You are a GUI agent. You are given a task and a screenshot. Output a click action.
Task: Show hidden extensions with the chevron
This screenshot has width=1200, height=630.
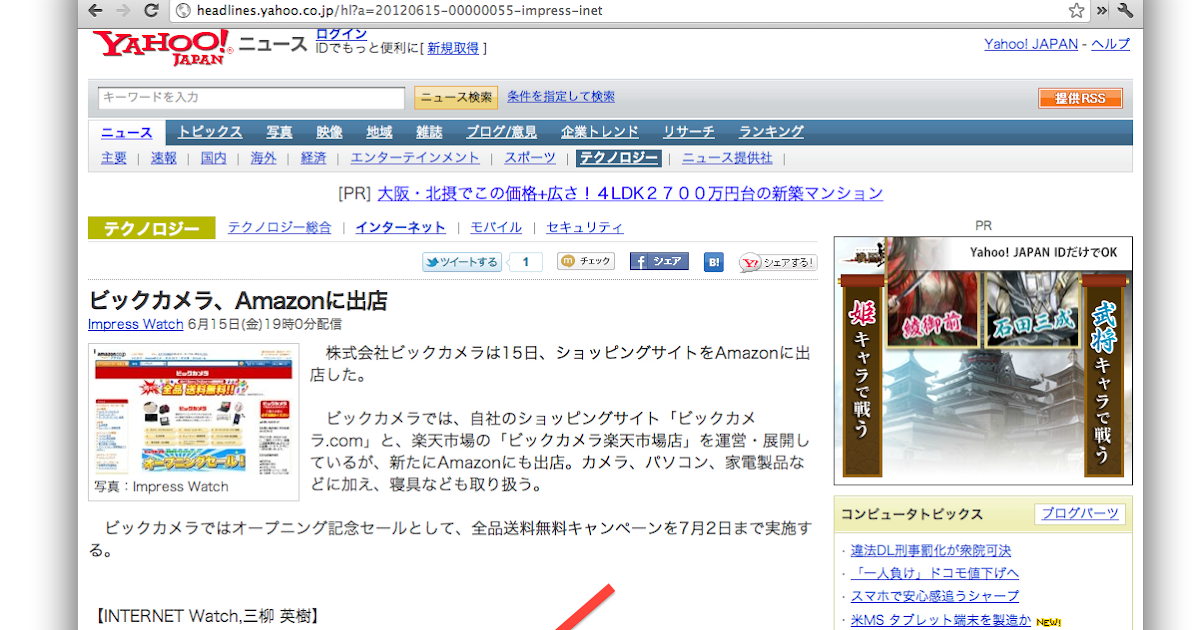click(1102, 11)
